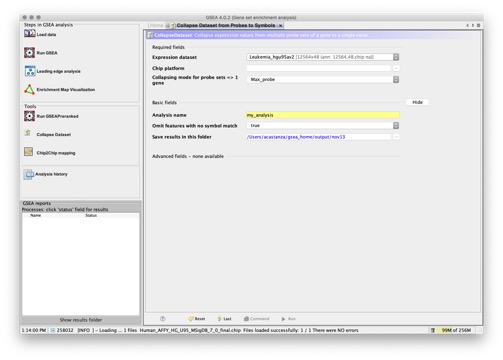Click the Hide basic fields button
Viewport: 503px width, 360px height.
[x=417, y=102]
